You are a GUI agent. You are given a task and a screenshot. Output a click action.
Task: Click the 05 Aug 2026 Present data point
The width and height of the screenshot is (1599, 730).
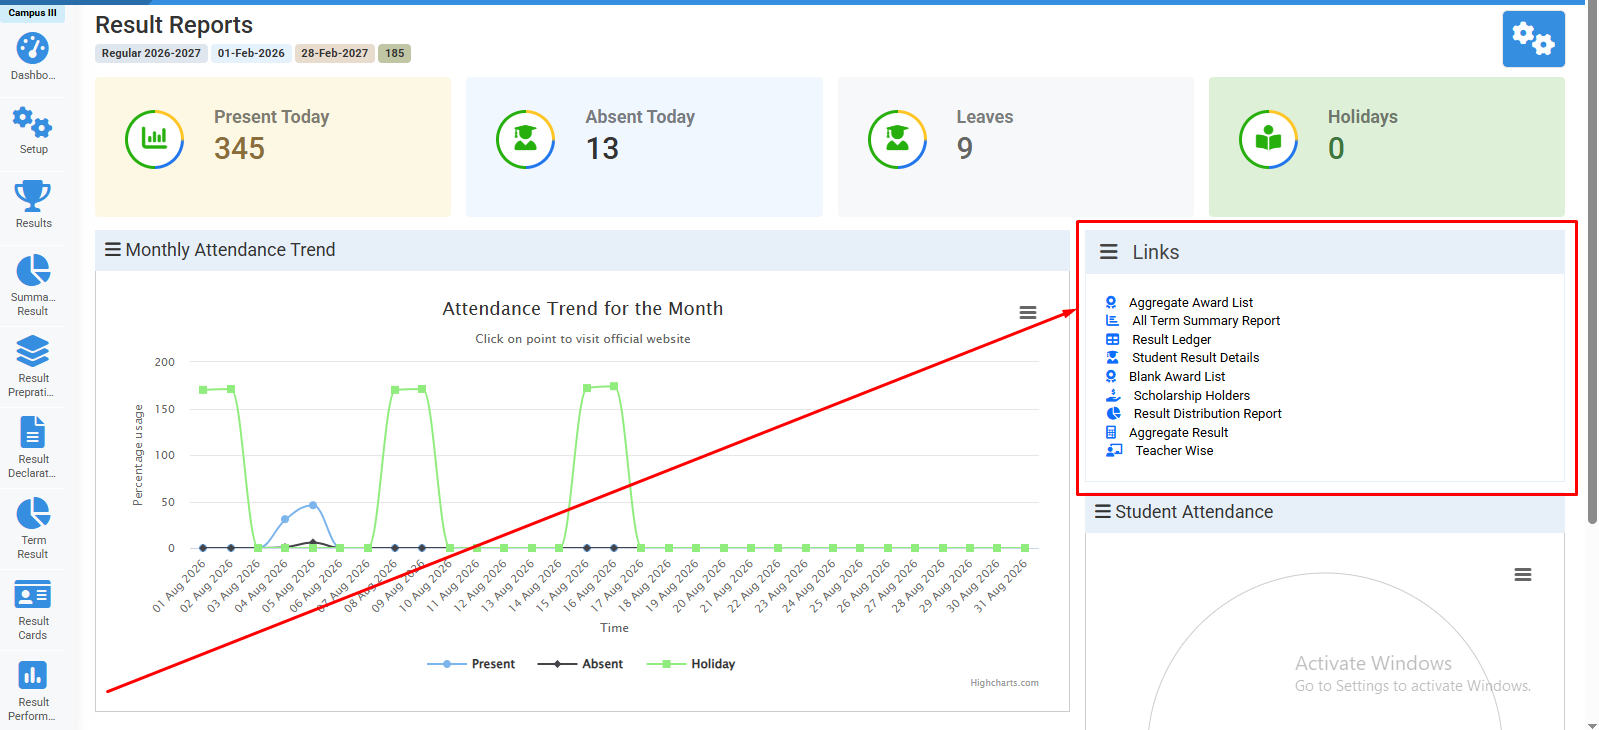pyautogui.click(x=313, y=505)
